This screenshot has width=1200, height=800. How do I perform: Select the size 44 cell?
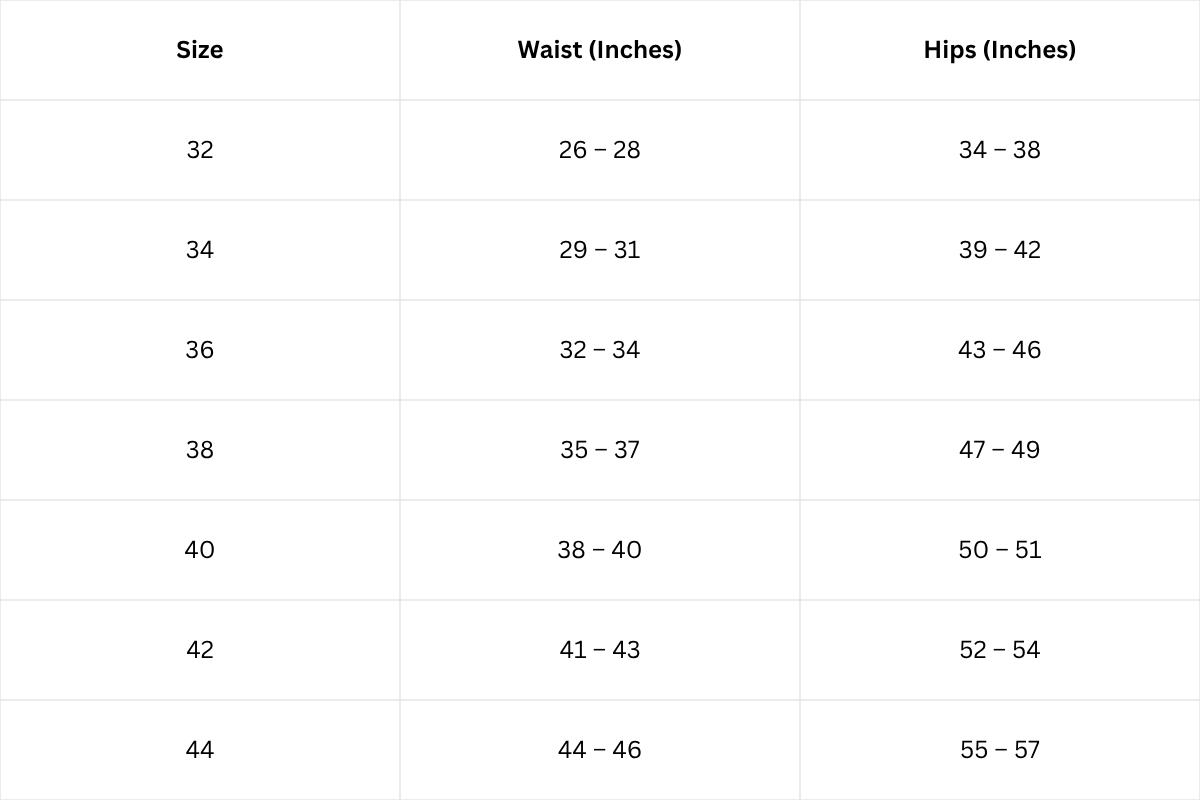pyautogui.click(x=200, y=750)
